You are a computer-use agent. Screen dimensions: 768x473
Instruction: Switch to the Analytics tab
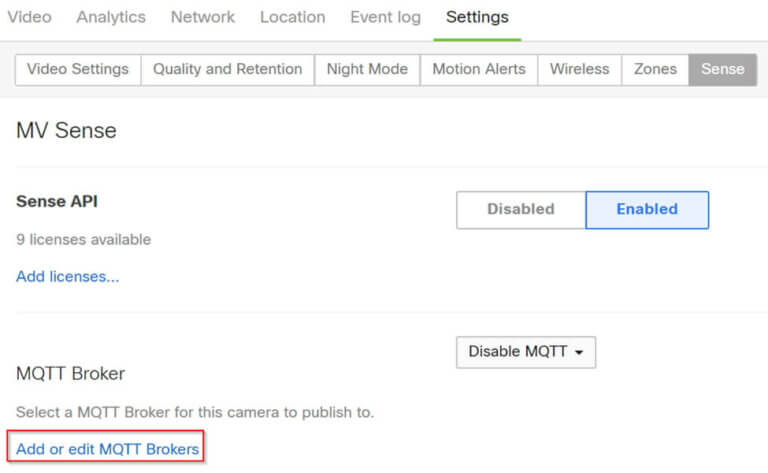[x=111, y=17]
